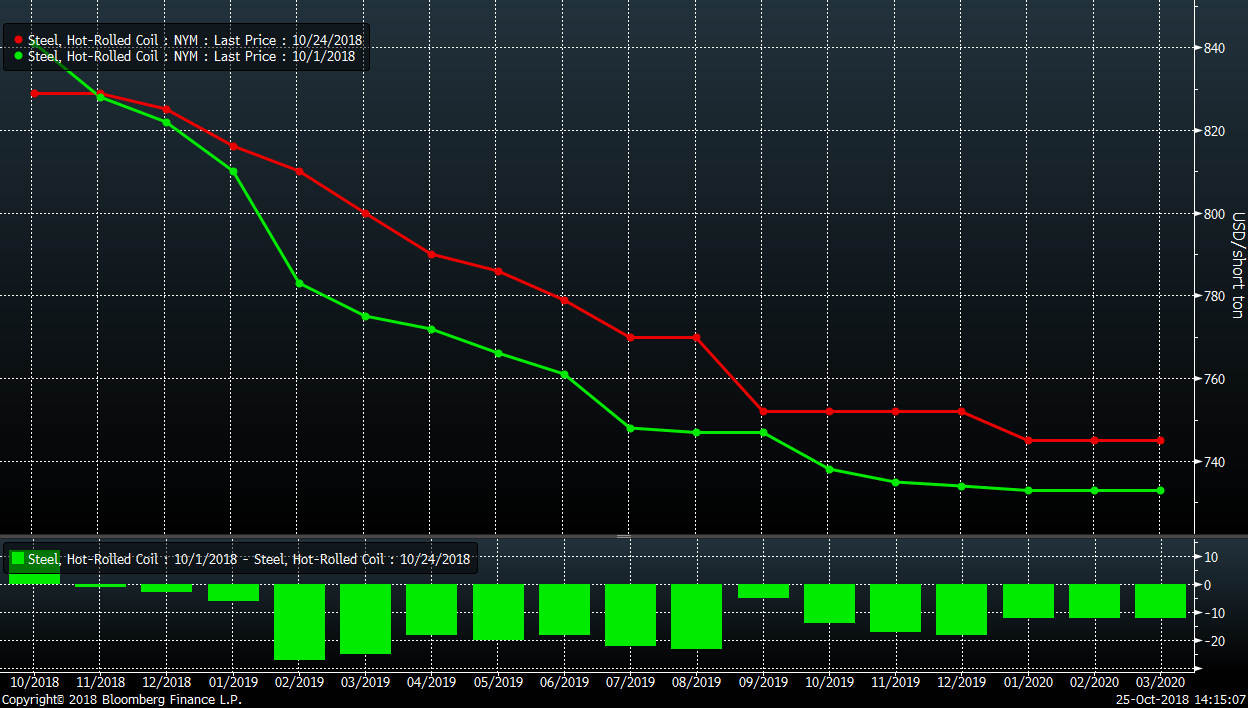Click the divider handle between chart panels
Screen dimensions: 1248x708
pos(623,537)
